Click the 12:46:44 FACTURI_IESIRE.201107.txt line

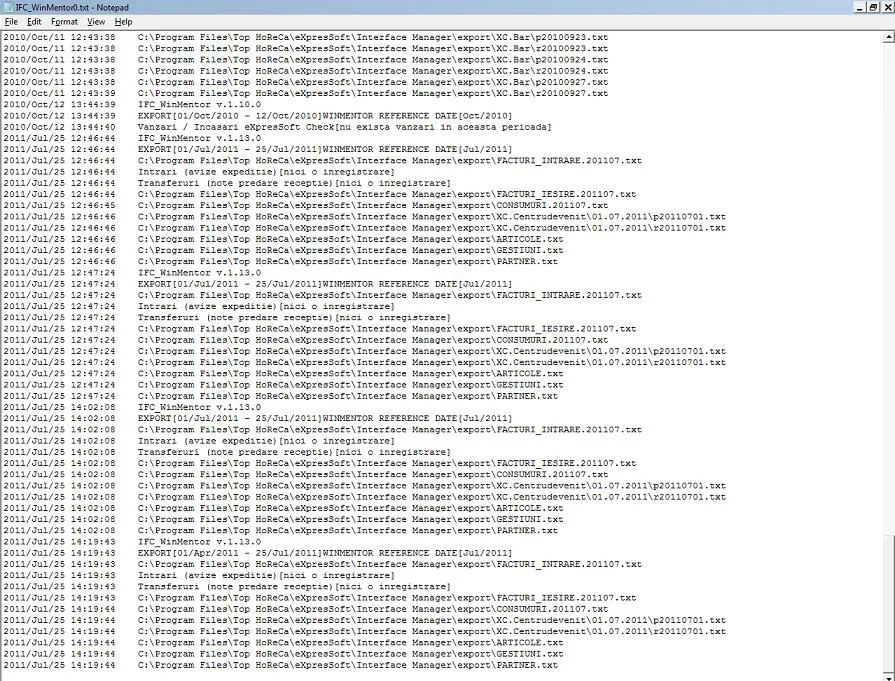pos(320,195)
